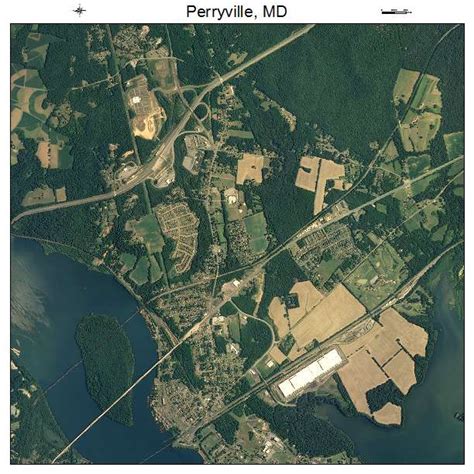Click the green athletic fields at map center

pos(256,232)
